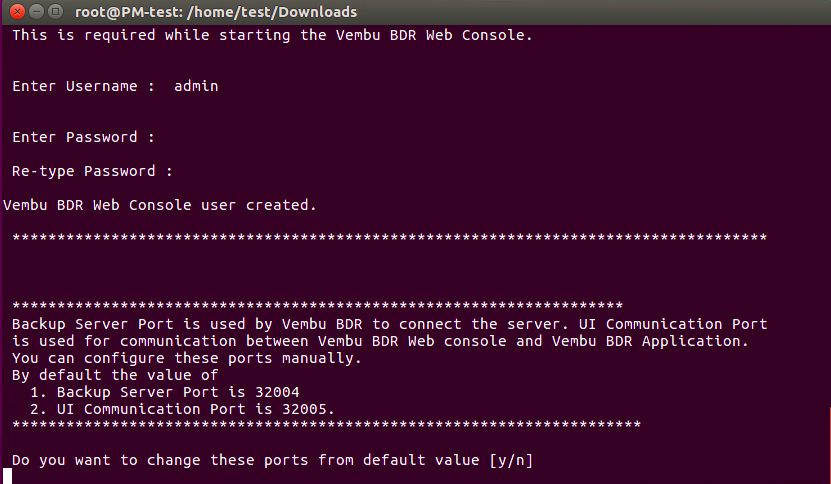This screenshot has height=484, width=831.
Task: Click the 'UI Communication Port is 32005' line
Action: (182, 409)
